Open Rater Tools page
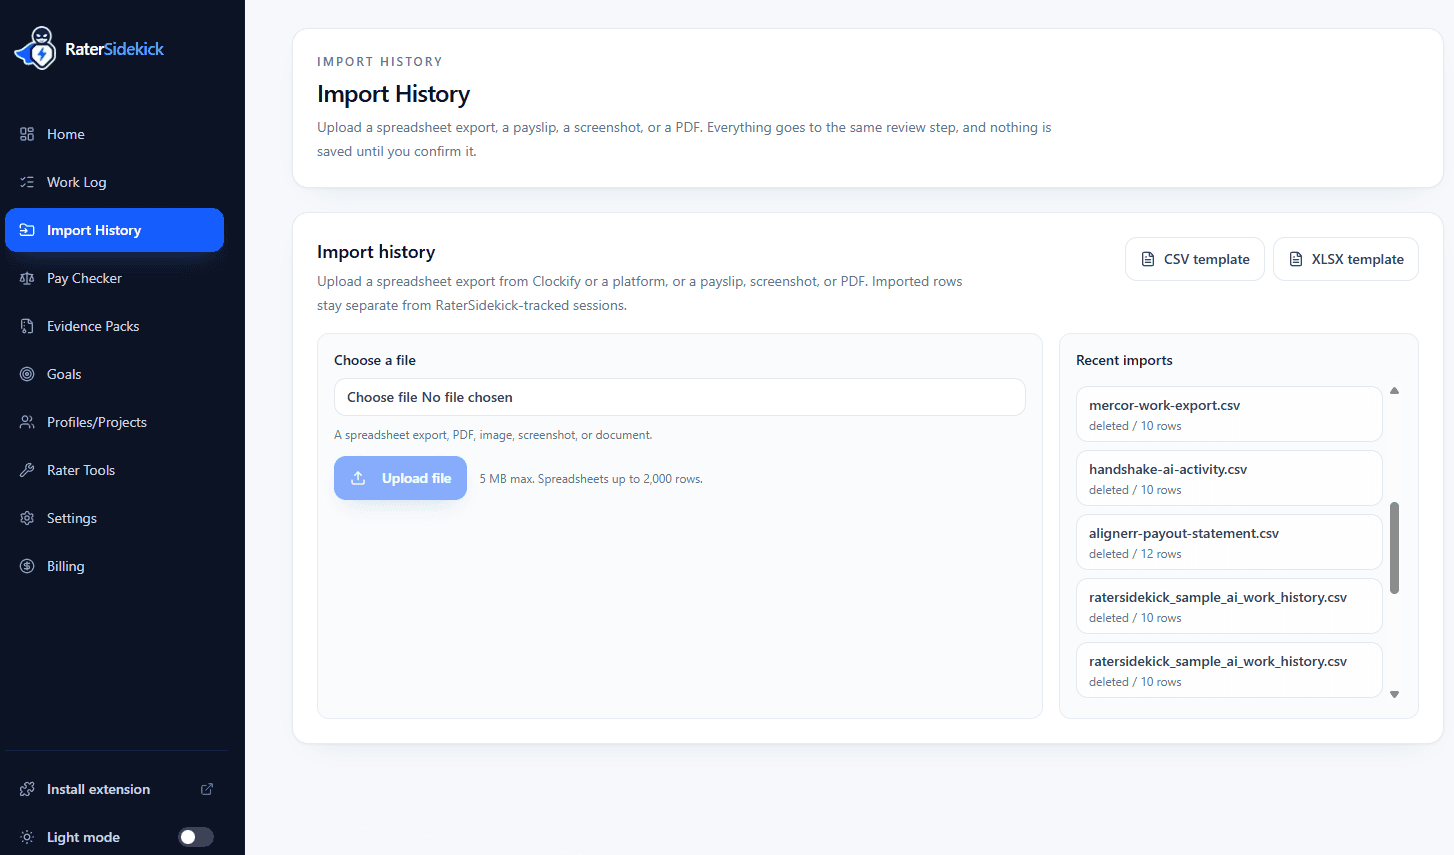 [114, 470]
